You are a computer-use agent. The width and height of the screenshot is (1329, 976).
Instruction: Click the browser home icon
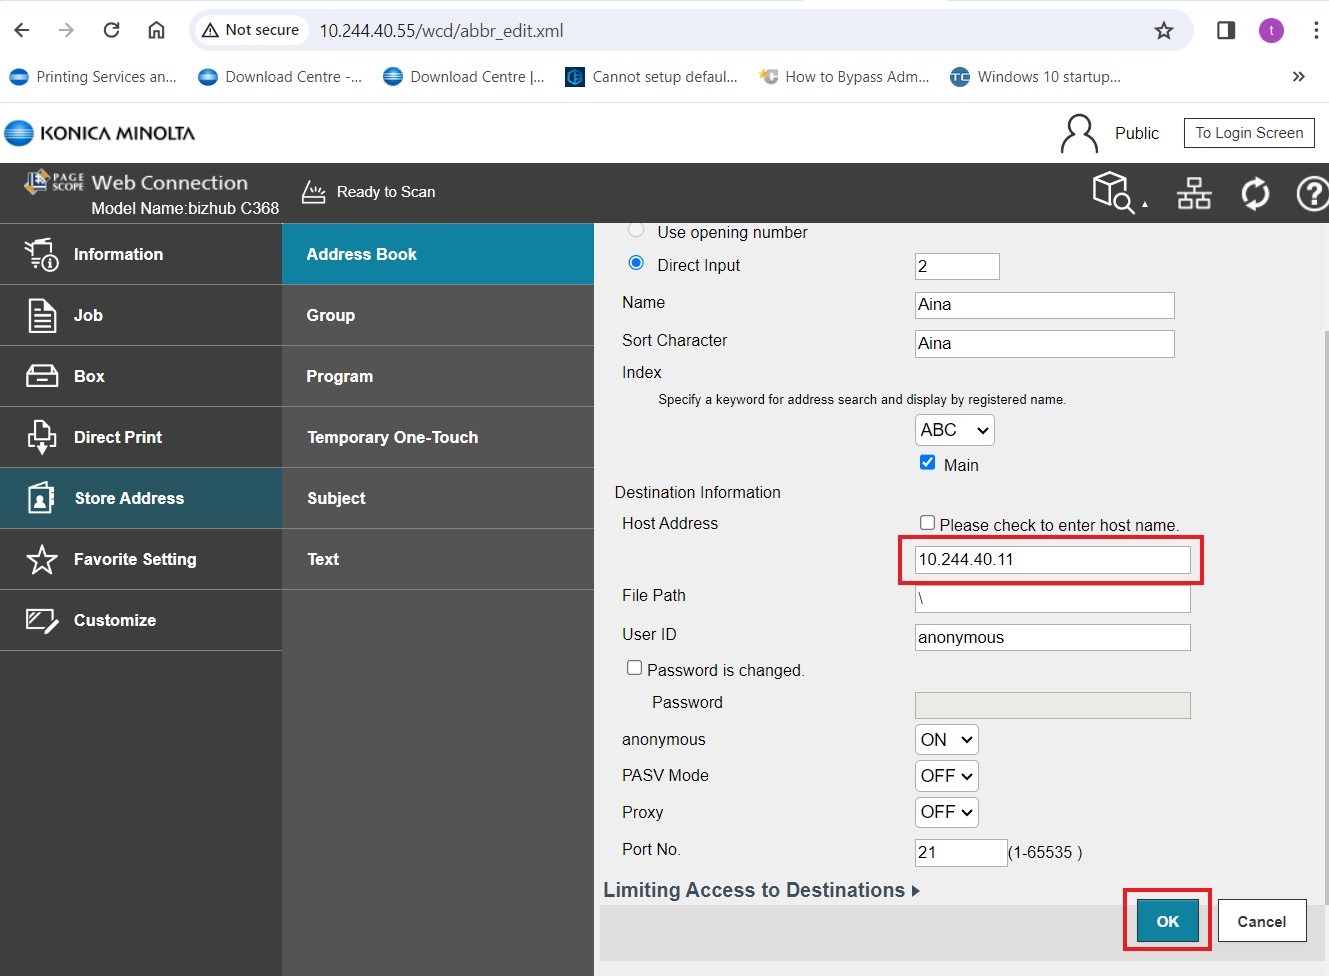(156, 30)
